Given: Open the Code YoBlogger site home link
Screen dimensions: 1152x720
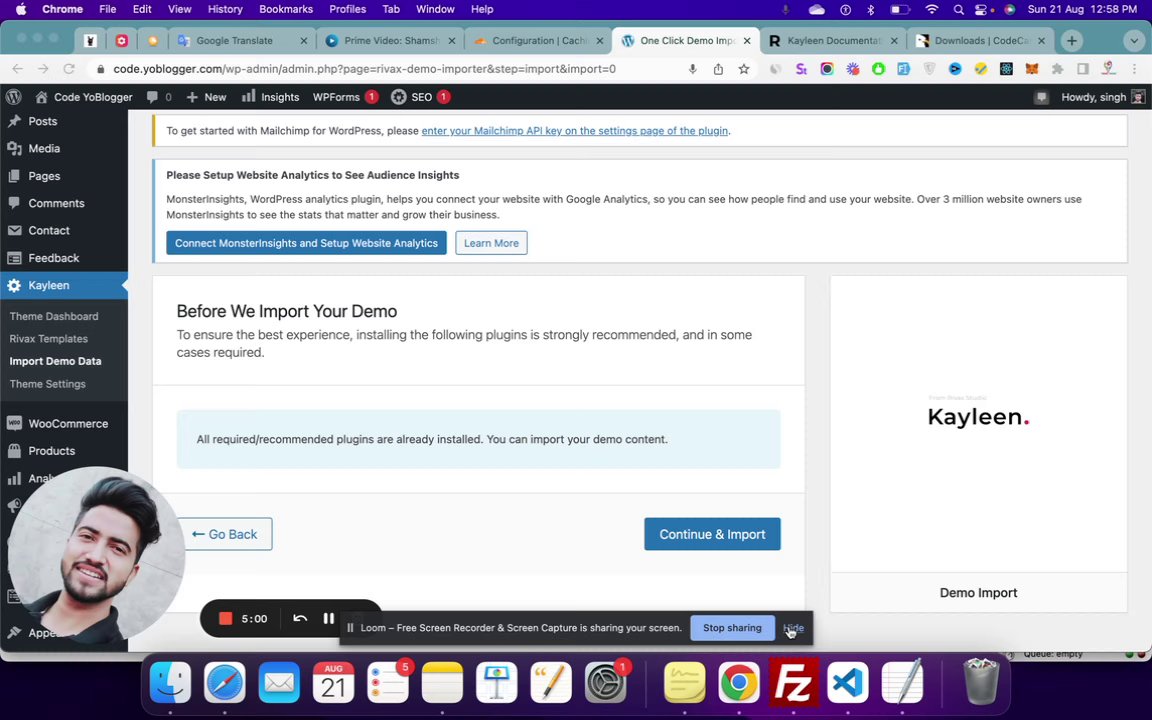Looking at the screenshot, I should tap(84, 97).
